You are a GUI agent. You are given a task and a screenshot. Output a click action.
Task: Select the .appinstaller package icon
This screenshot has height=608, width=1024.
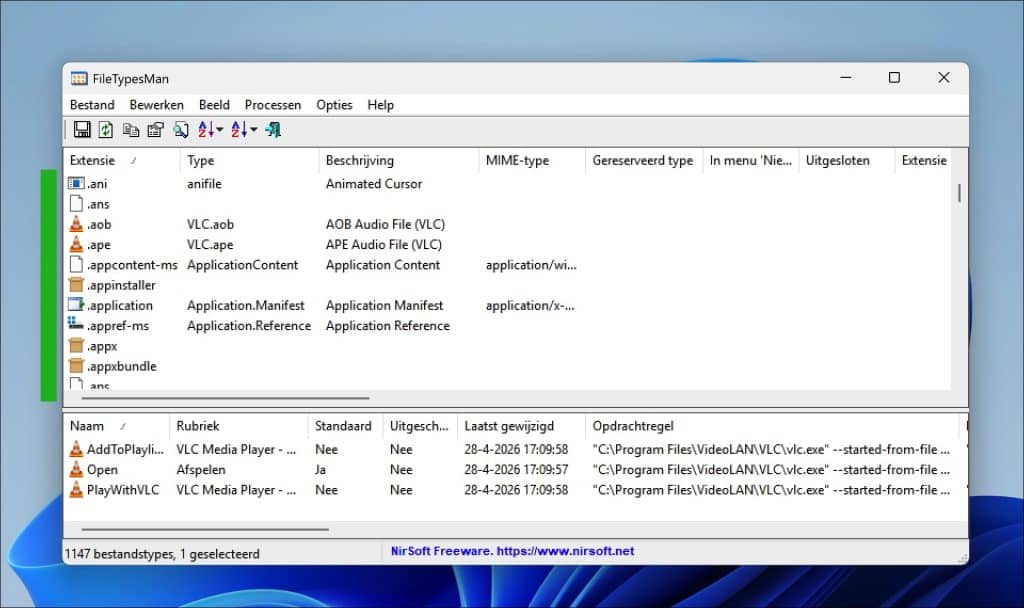point(76,285)
